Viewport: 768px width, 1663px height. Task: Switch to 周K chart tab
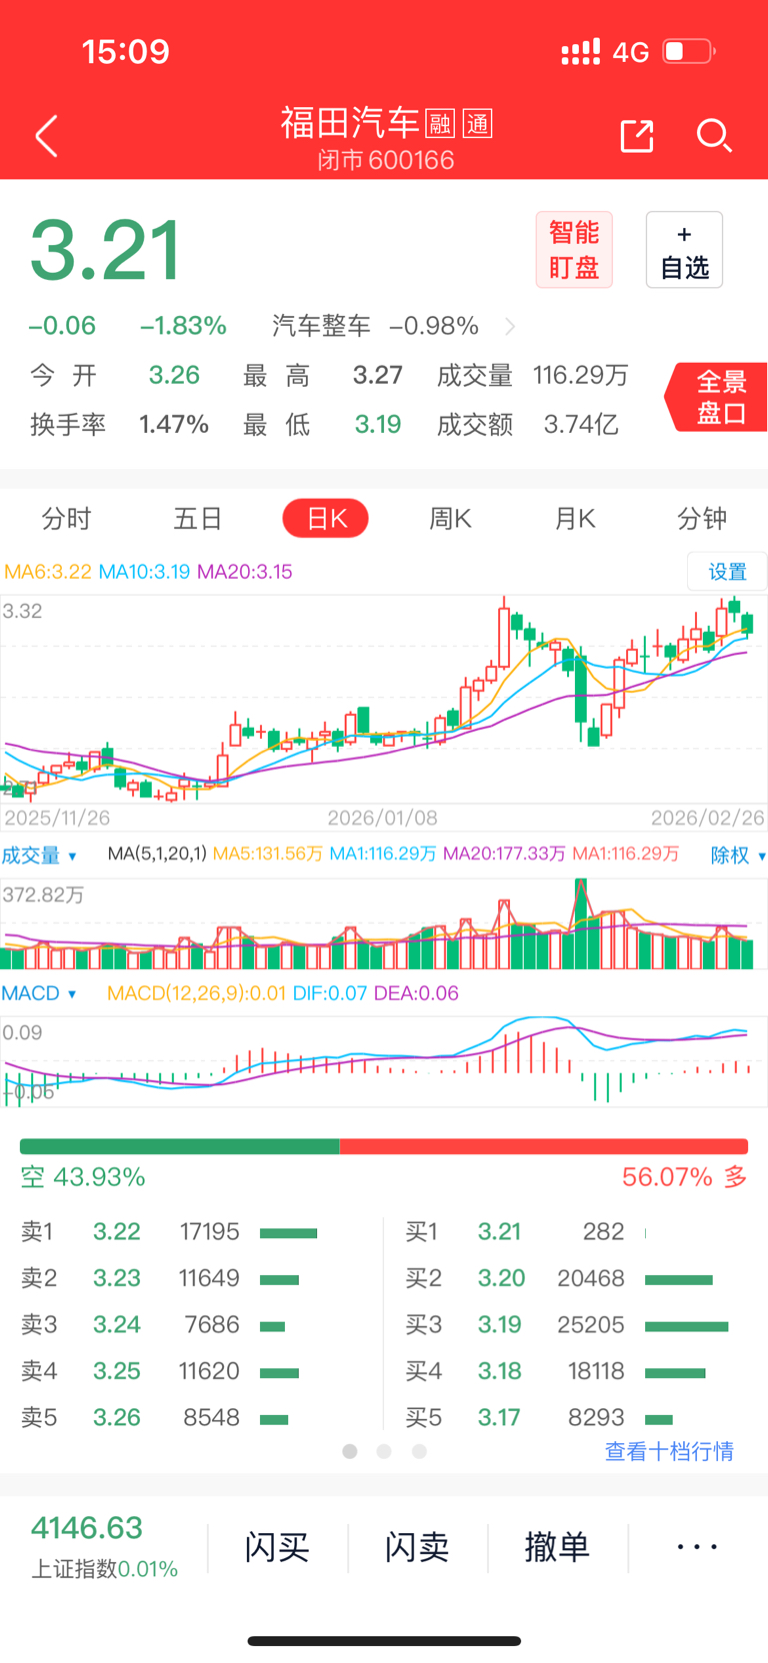(450, 518)
